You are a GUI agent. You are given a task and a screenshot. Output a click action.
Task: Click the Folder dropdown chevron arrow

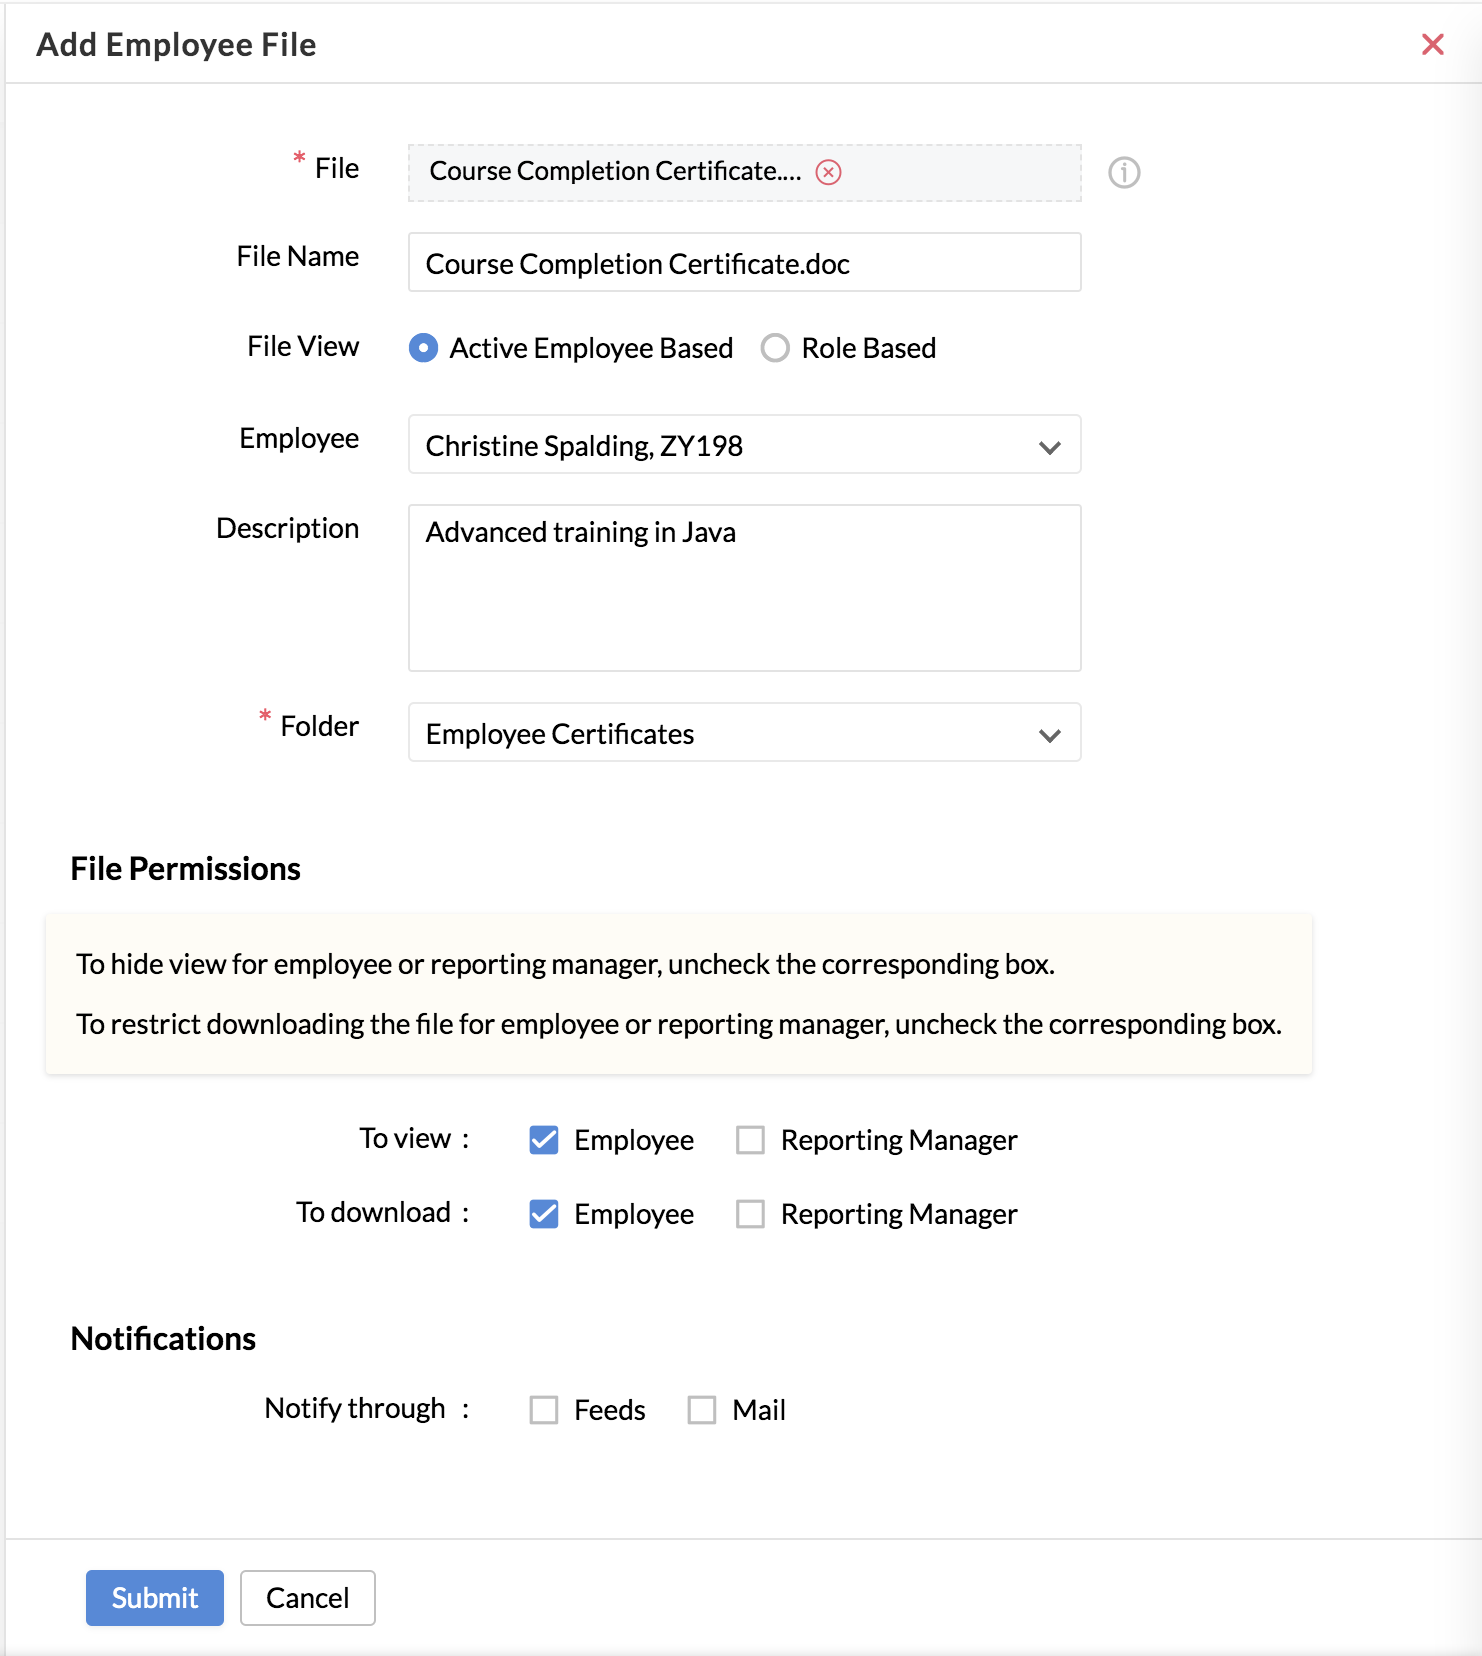(x=1049, y=735)
